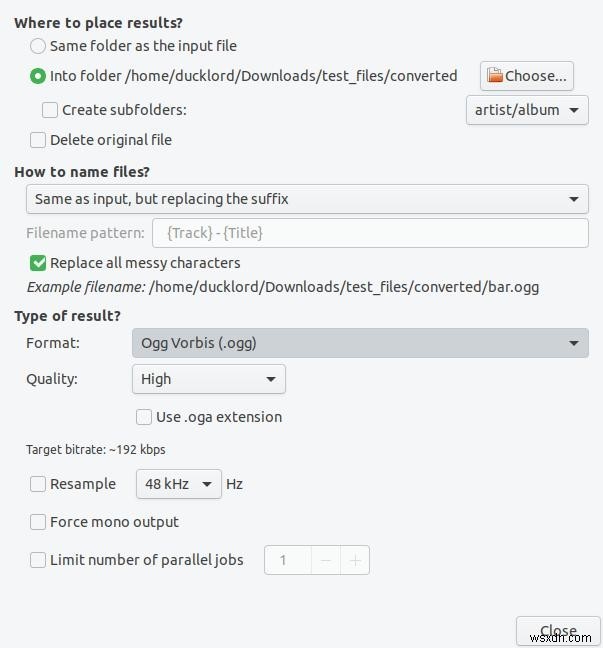603x648 pixels.
Task: Click the Choose... folder button
Action: (527, 76)
